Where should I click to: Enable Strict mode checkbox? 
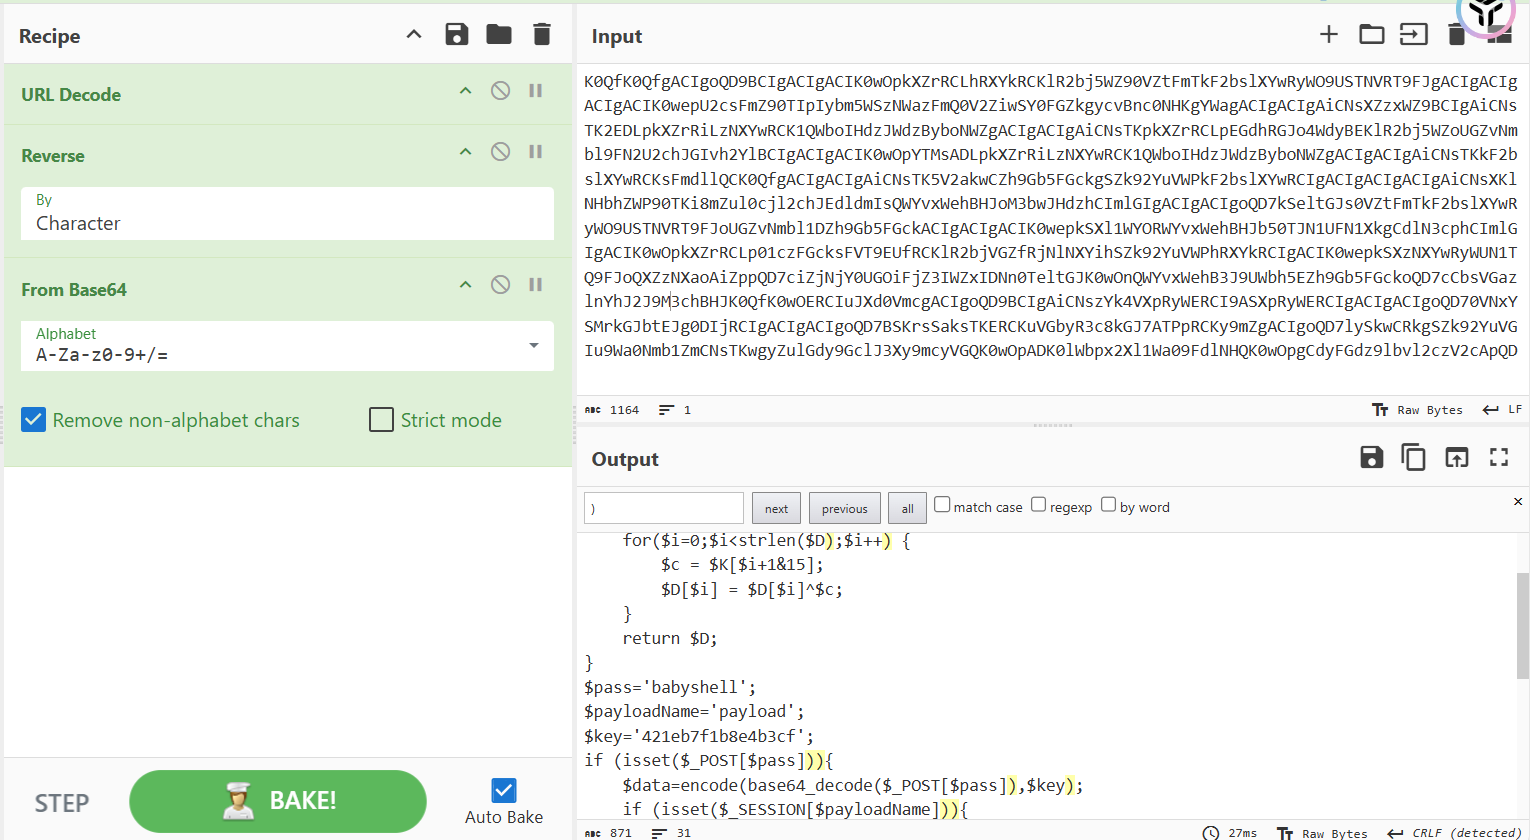pyautogui.click(x=381, y=420)
